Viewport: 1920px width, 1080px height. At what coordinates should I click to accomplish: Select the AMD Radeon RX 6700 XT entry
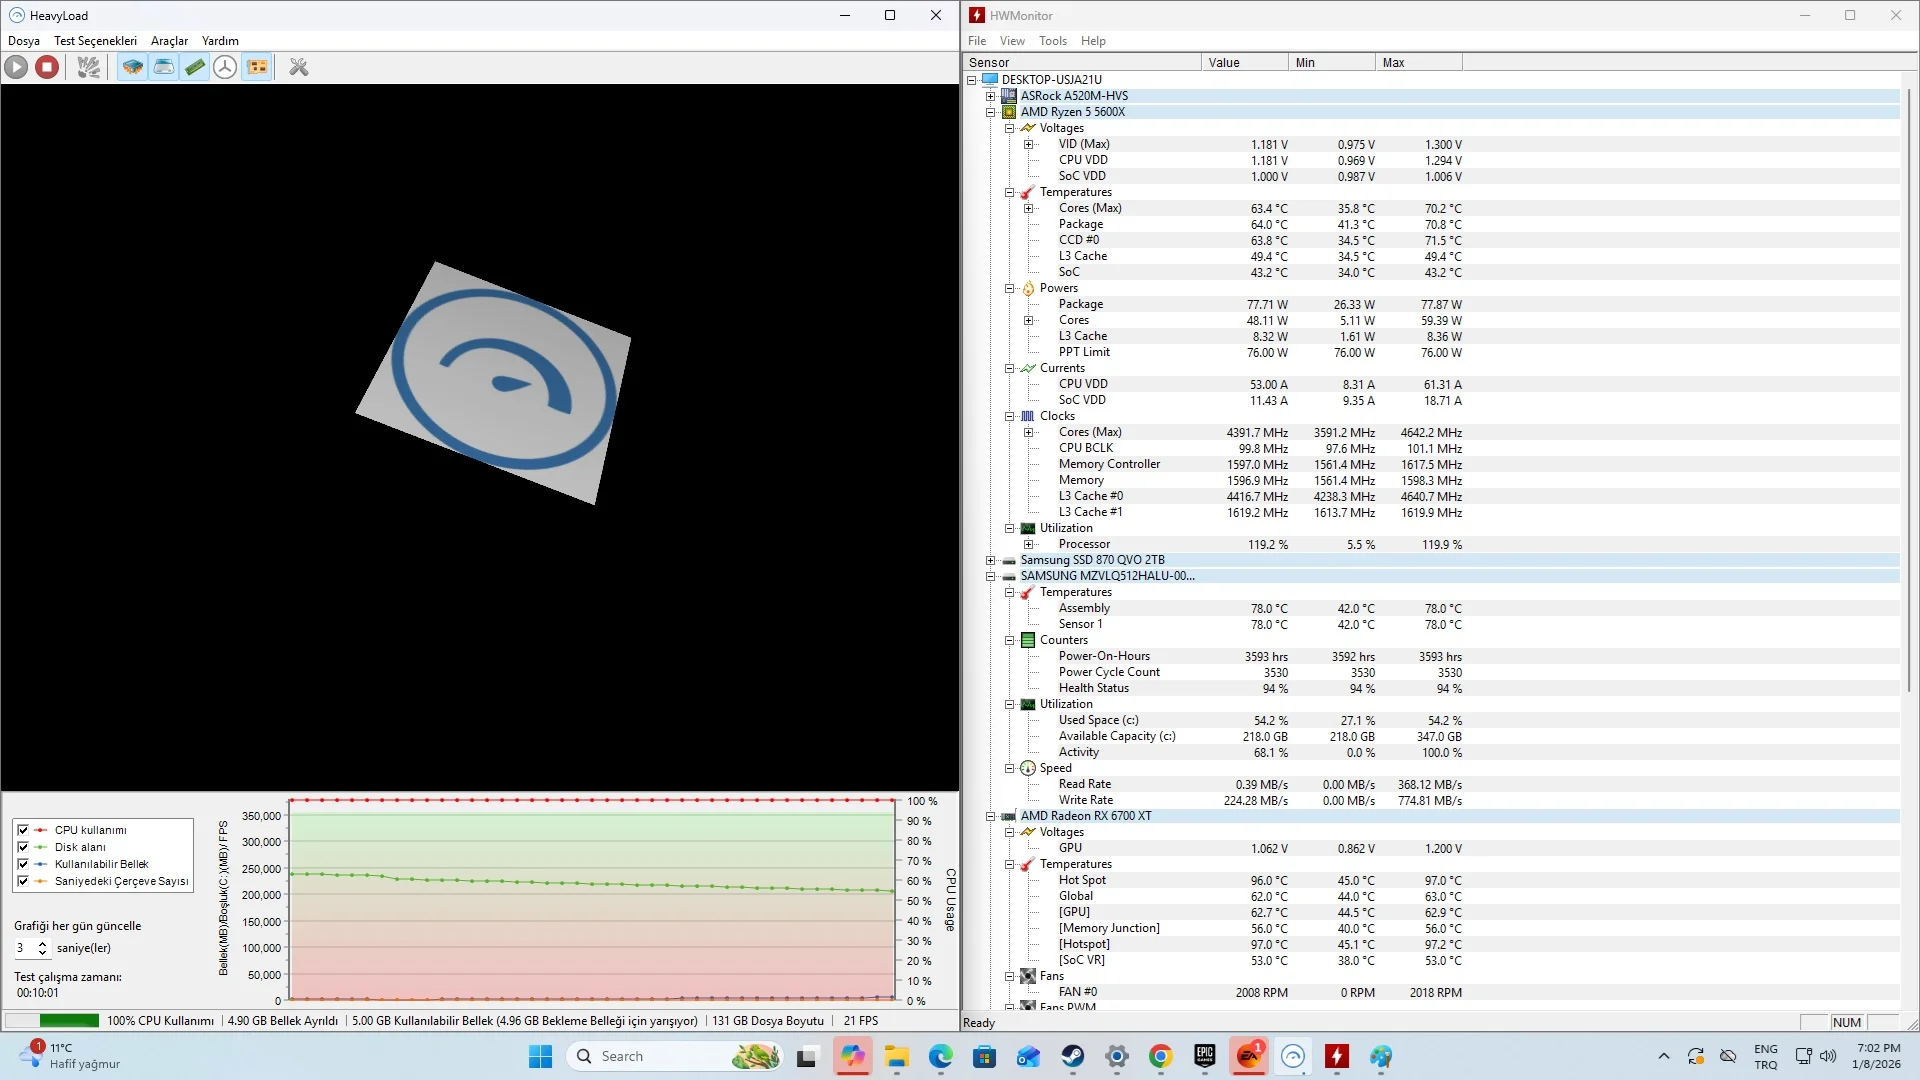pyautogui.click(x=1085, y=816)
